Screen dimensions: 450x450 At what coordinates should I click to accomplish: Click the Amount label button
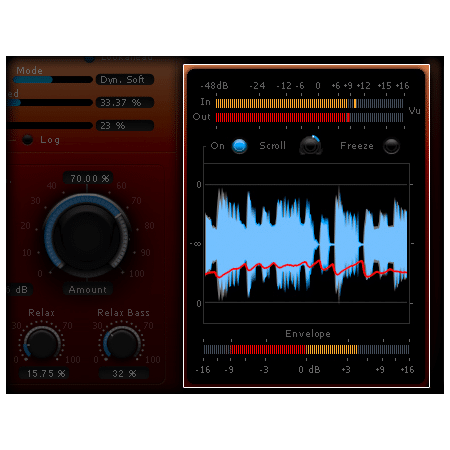click(x=88, y=290)
